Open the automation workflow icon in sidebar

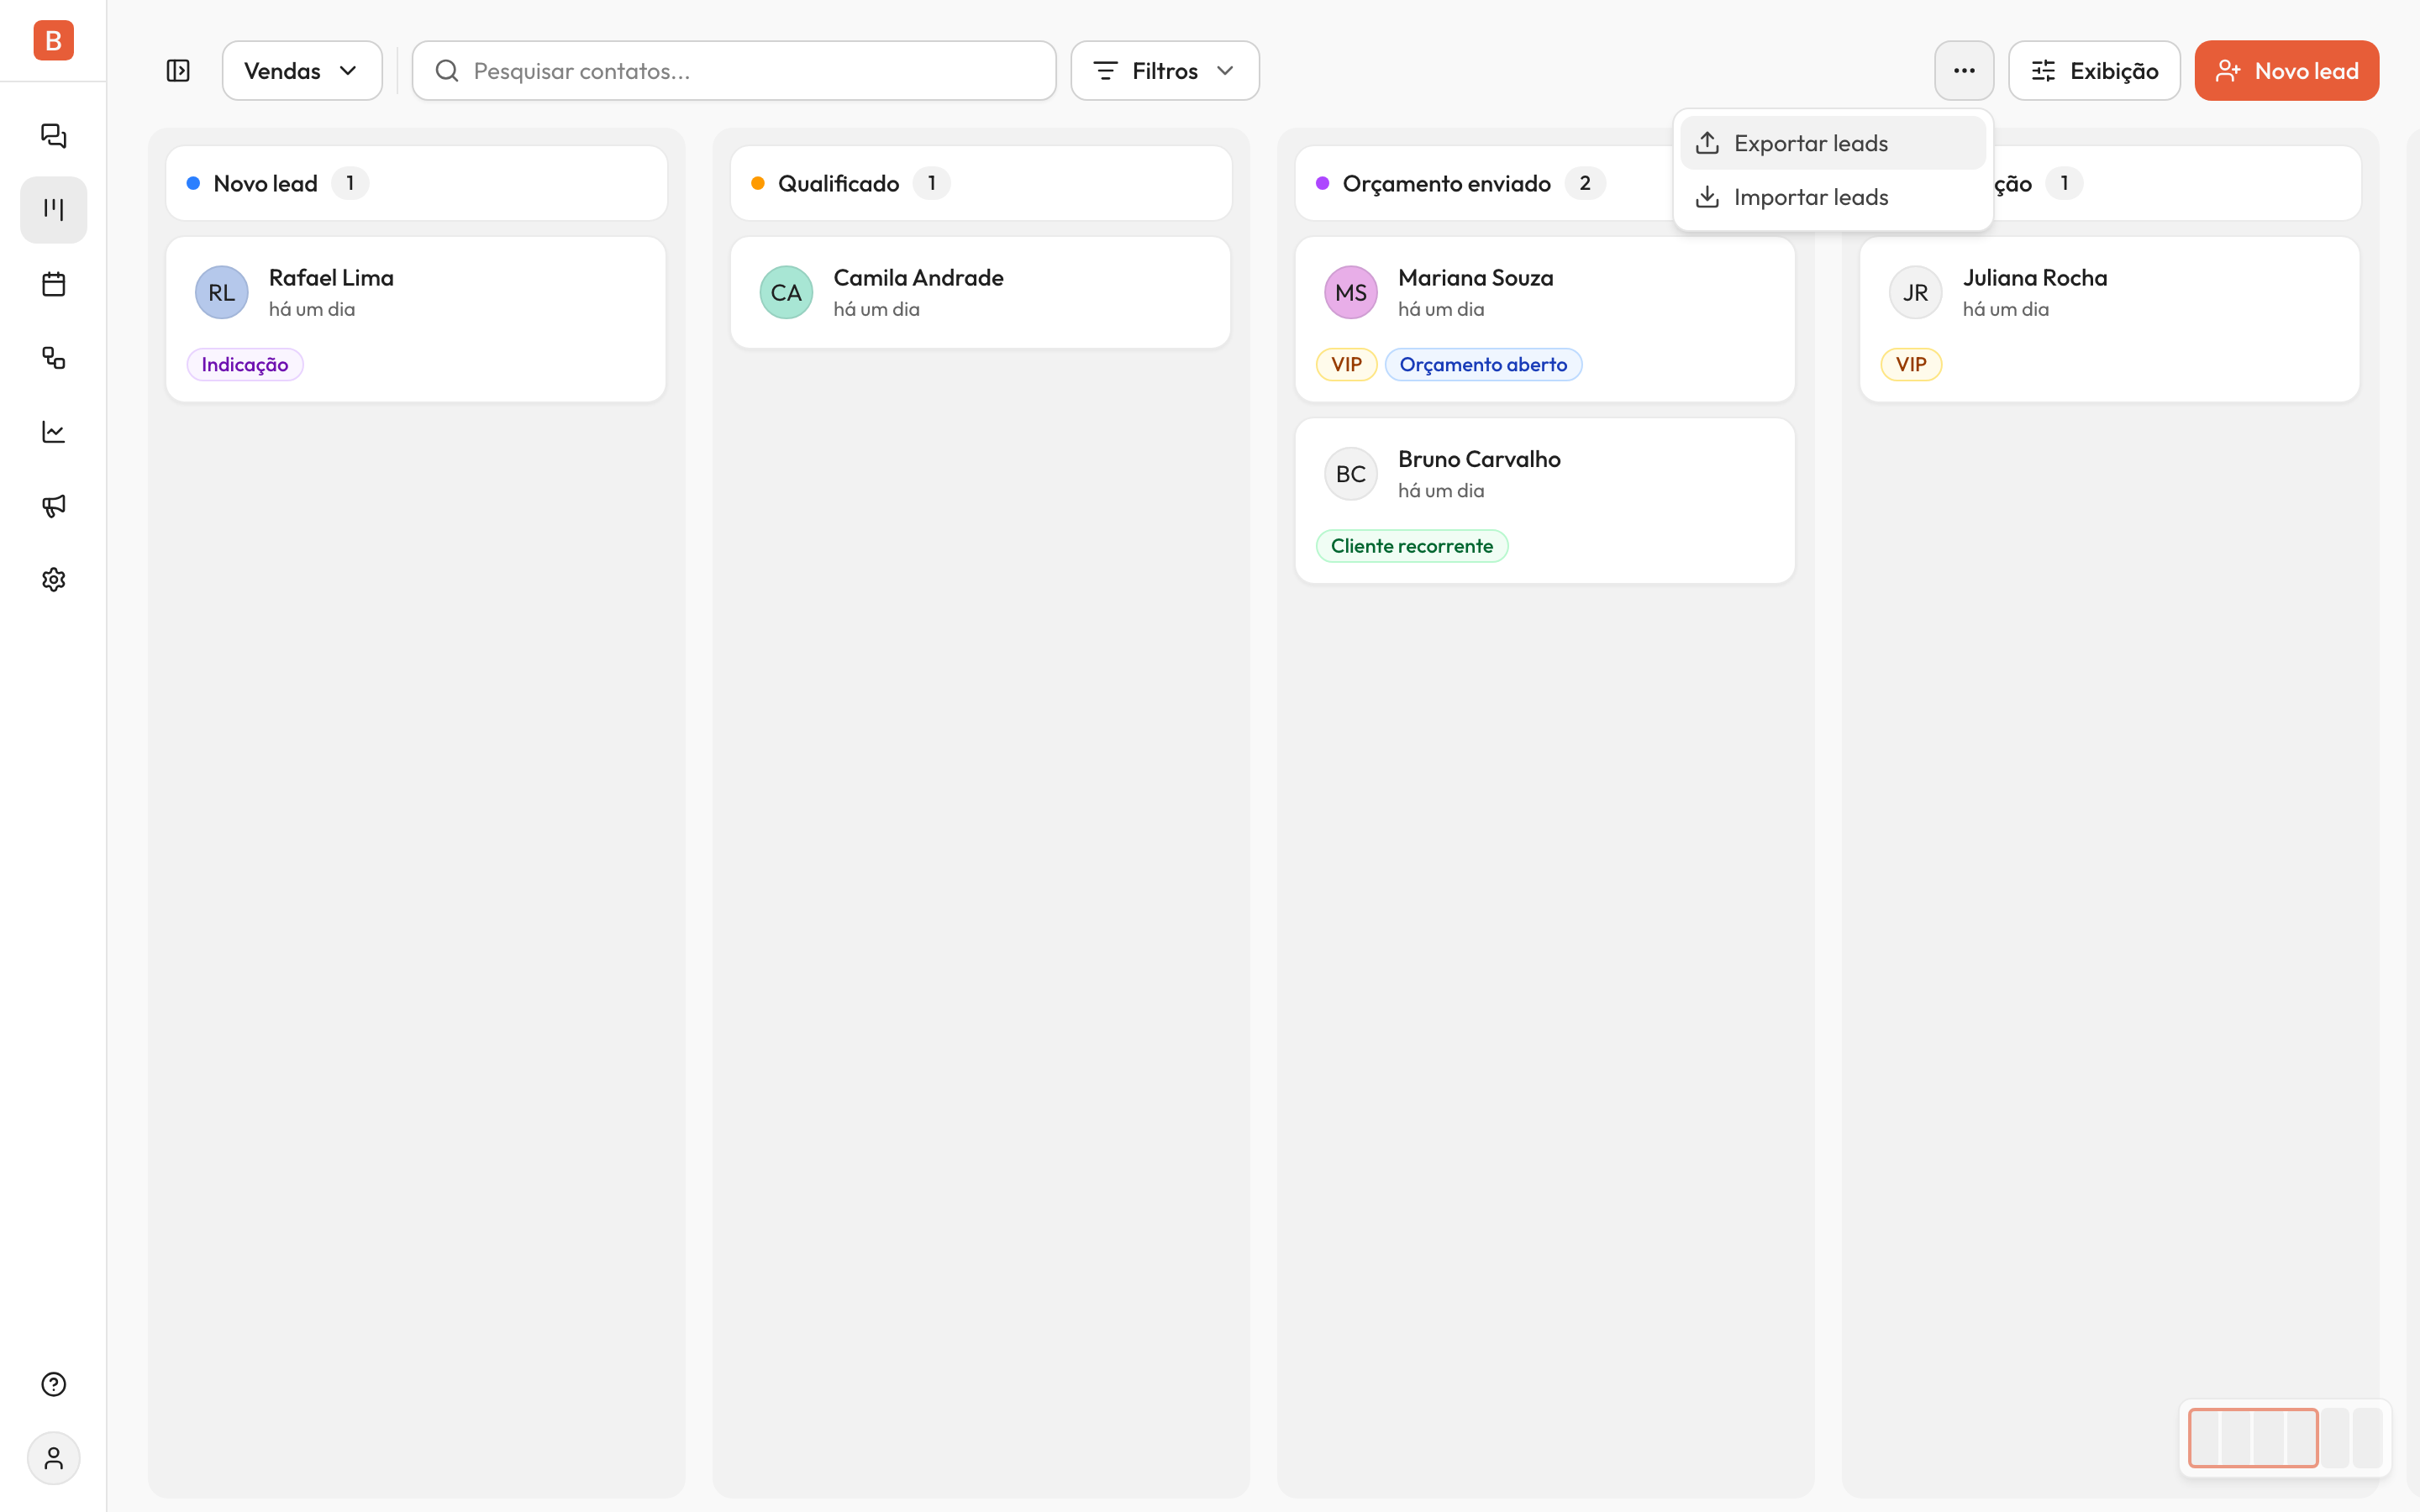54,358
